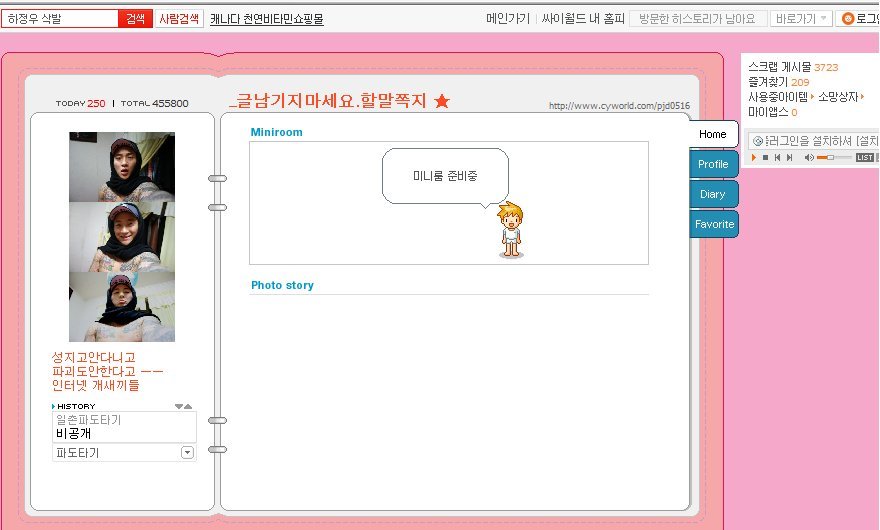This screenshot has width=880, height=530.
Task: Switch to the Diary tab
Action: (x=713, y=194)
